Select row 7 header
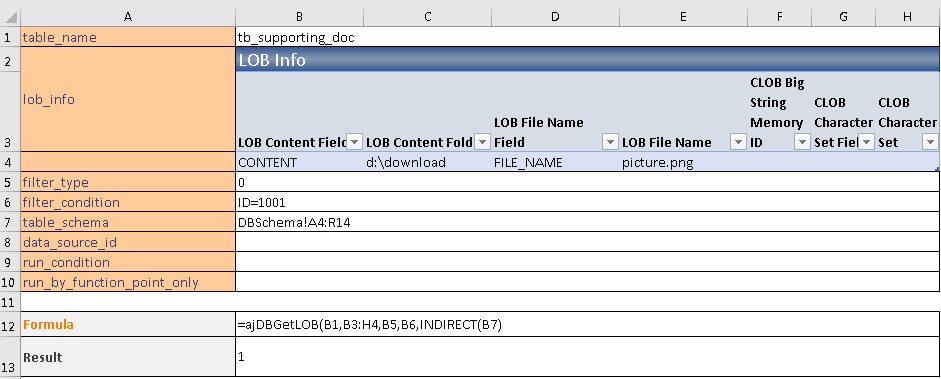Image resolution: width=941 pixels, height=379 pixels. click(10, 222)
